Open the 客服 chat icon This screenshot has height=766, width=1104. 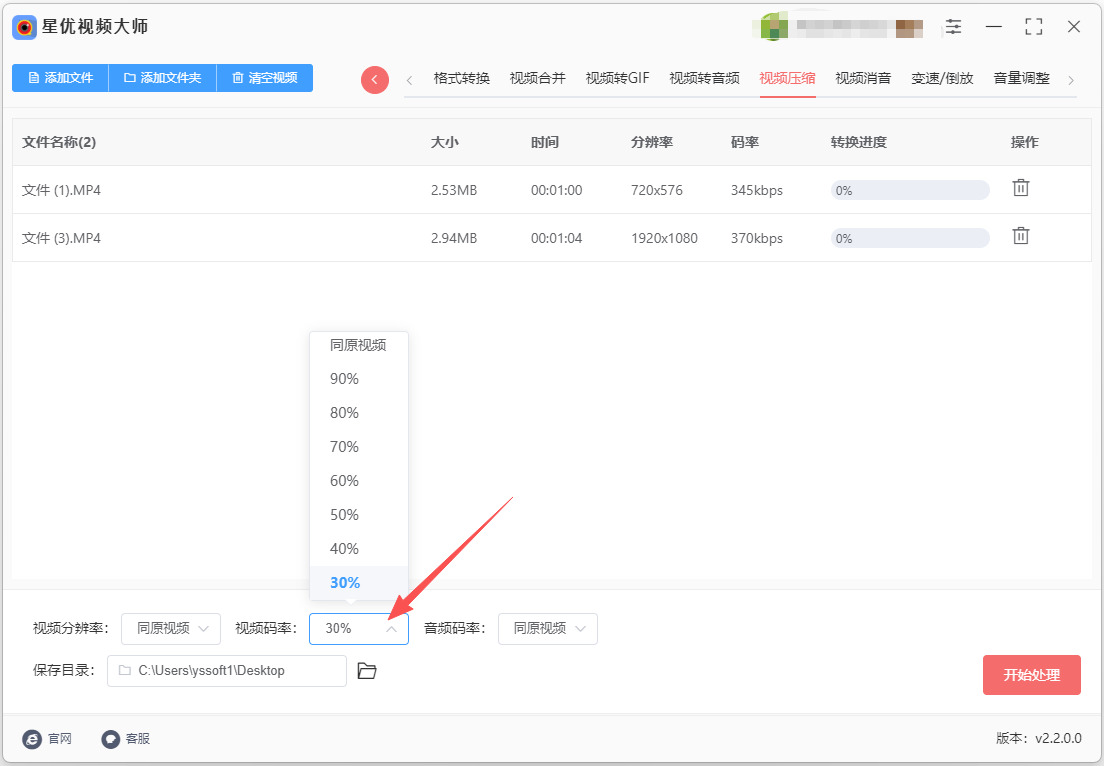(111, 739)
